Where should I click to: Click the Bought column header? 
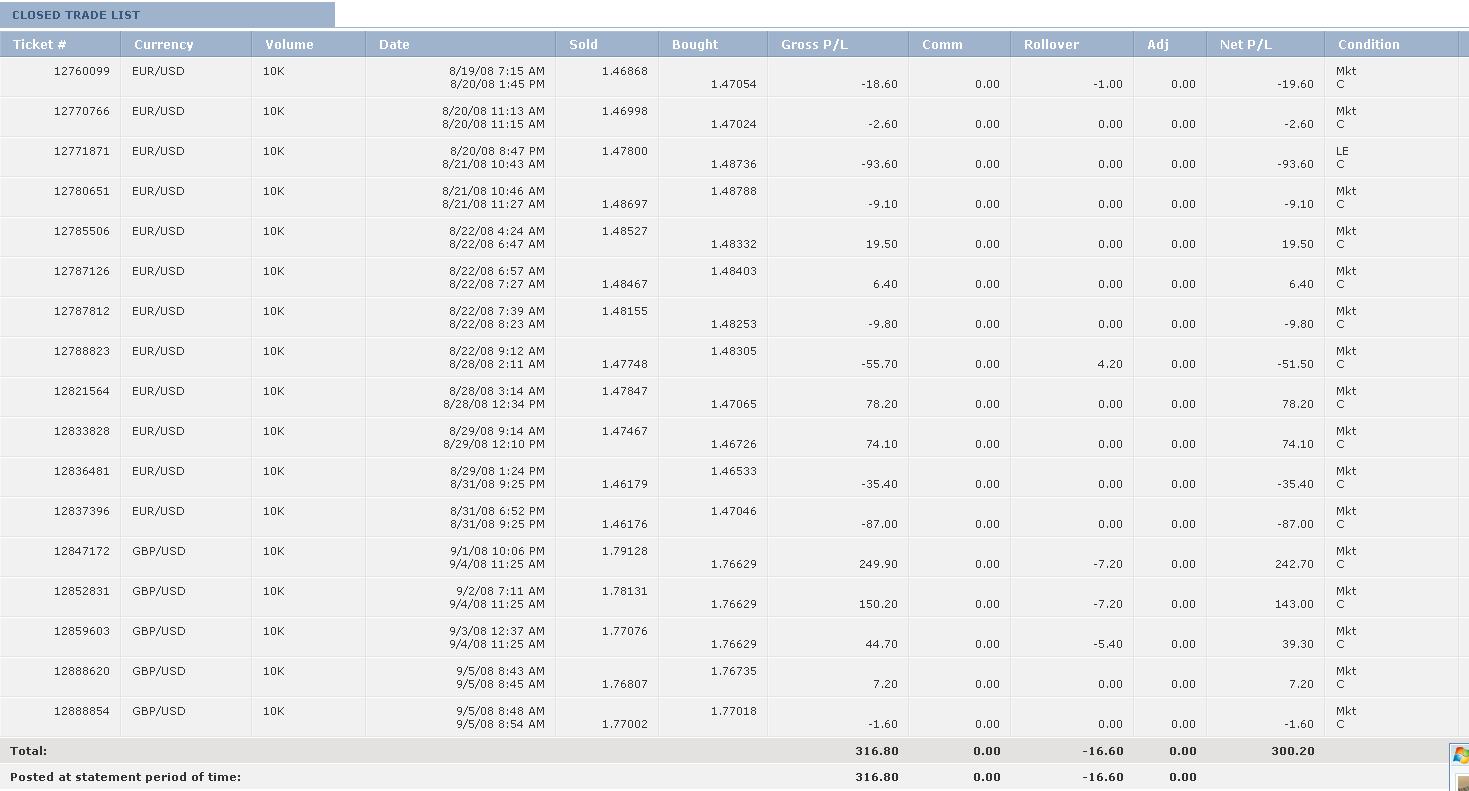coord(713,44)
